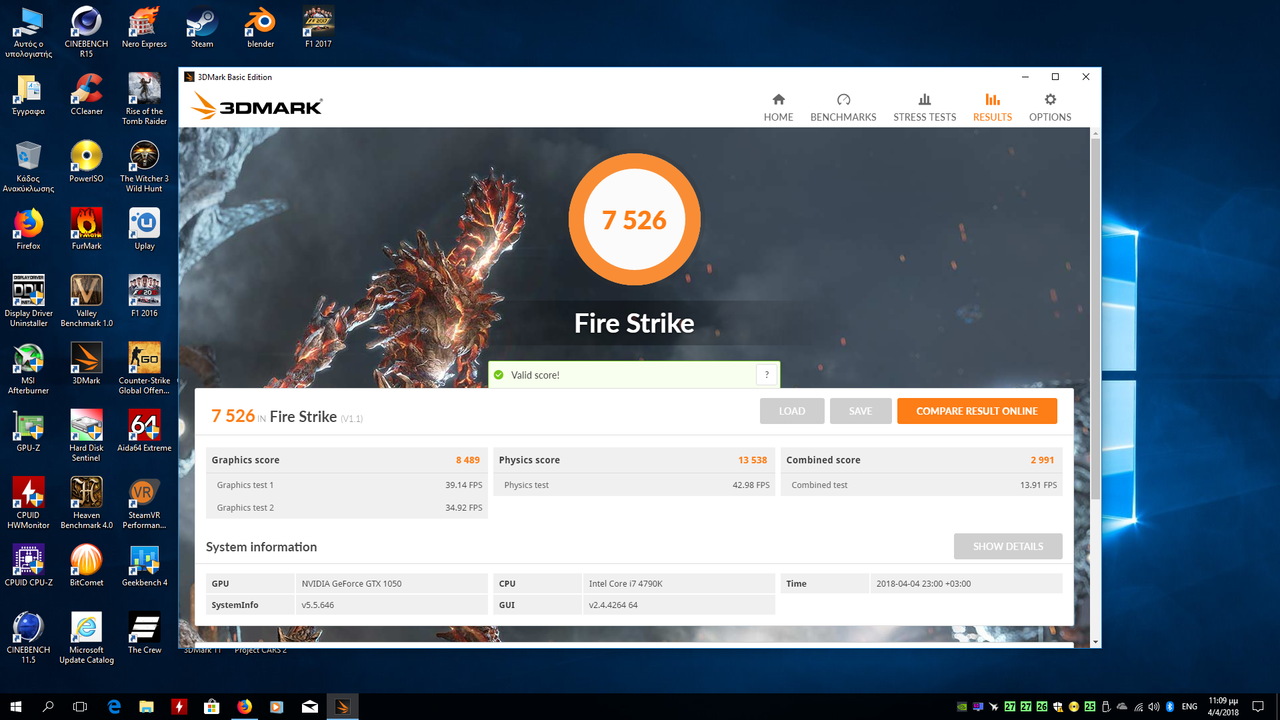Select Rise of the Tomb Raider icon
1280x720 pixels.
pyautogui.click(x=144, y=99)
